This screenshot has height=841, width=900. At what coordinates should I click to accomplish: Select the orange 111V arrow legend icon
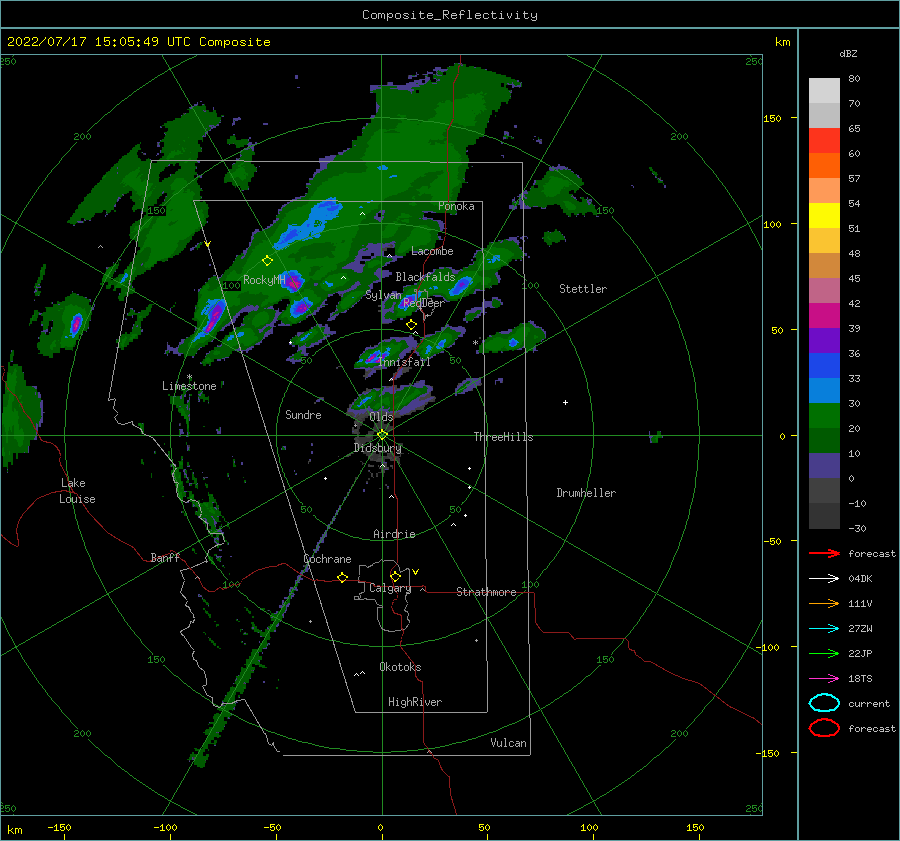pos(824,603)
